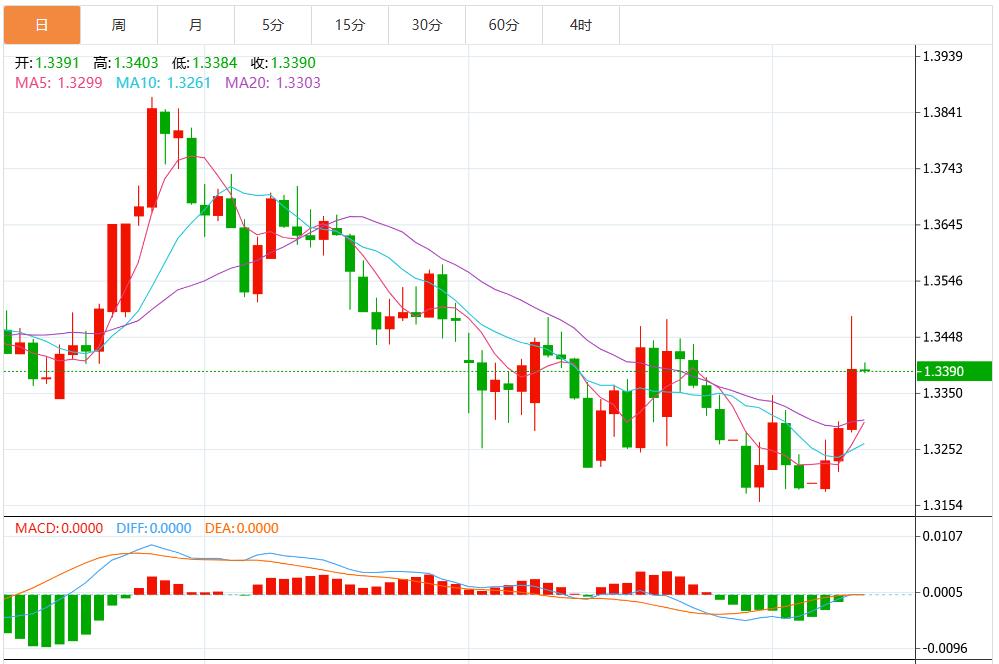Click the MACD indicator value label
999x664 pixels.
pyautogui.click(x=59, y=528)
